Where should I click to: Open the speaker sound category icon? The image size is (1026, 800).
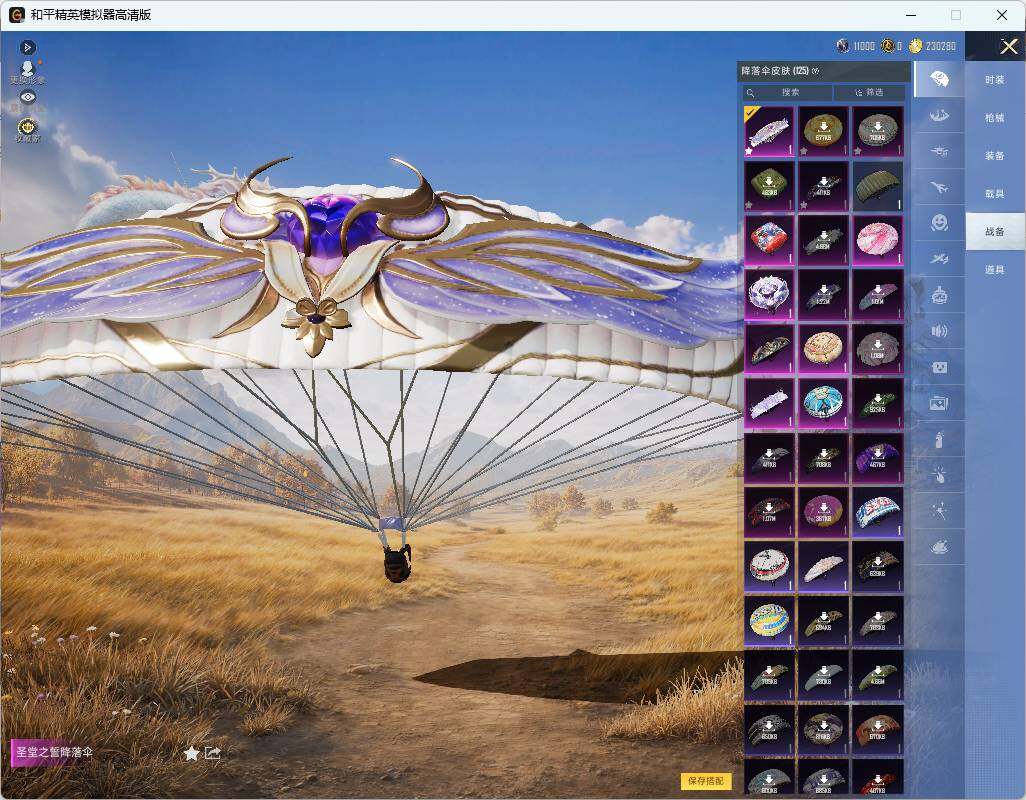pos(939,331)
